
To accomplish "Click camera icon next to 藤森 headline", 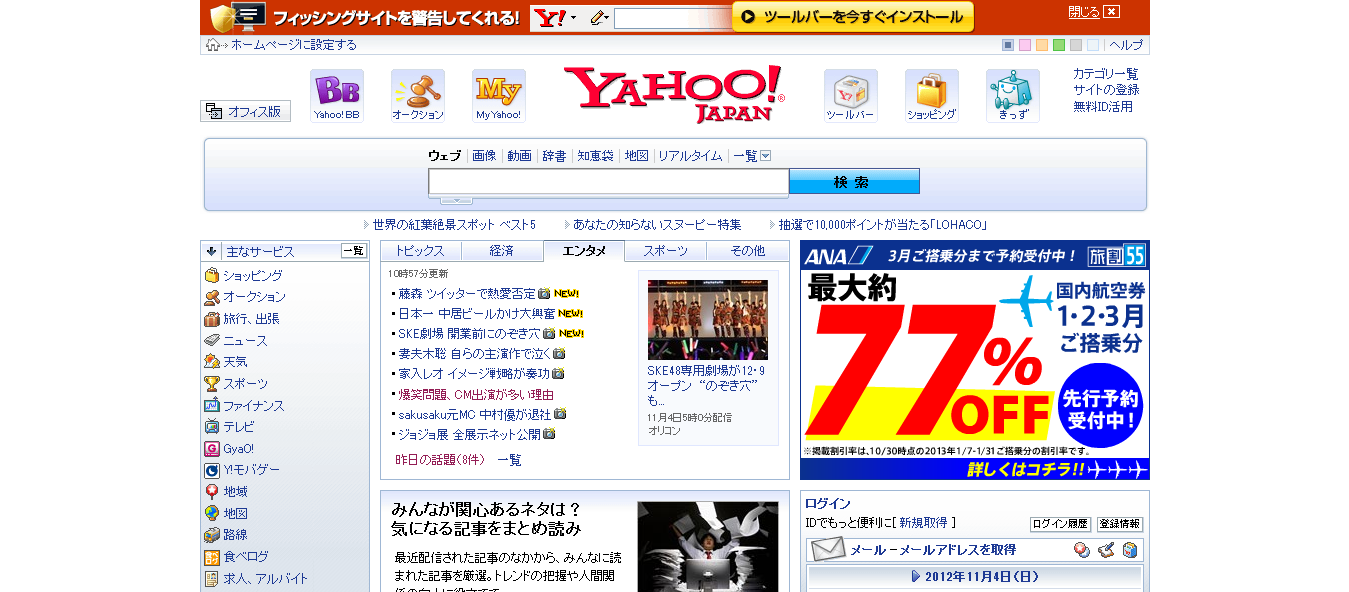I will [544, 294].
